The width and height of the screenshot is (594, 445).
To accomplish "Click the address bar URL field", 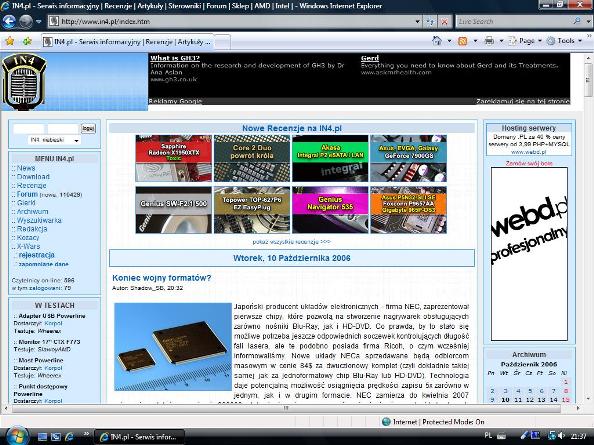I will 230,22.
